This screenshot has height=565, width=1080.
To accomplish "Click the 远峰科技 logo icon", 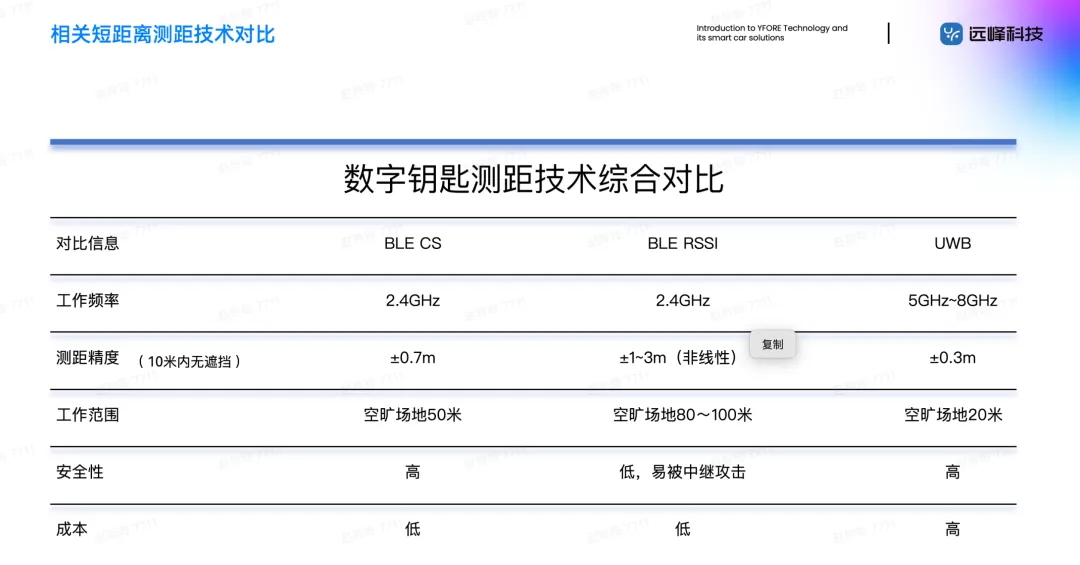I will 951,34.
